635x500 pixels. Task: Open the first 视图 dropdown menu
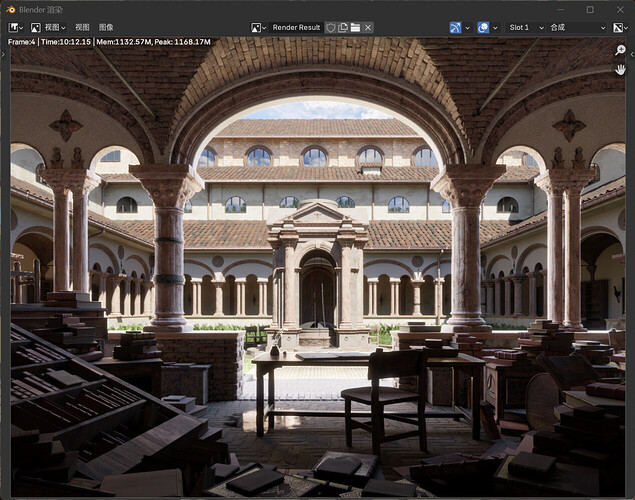(x=56, y=27)
